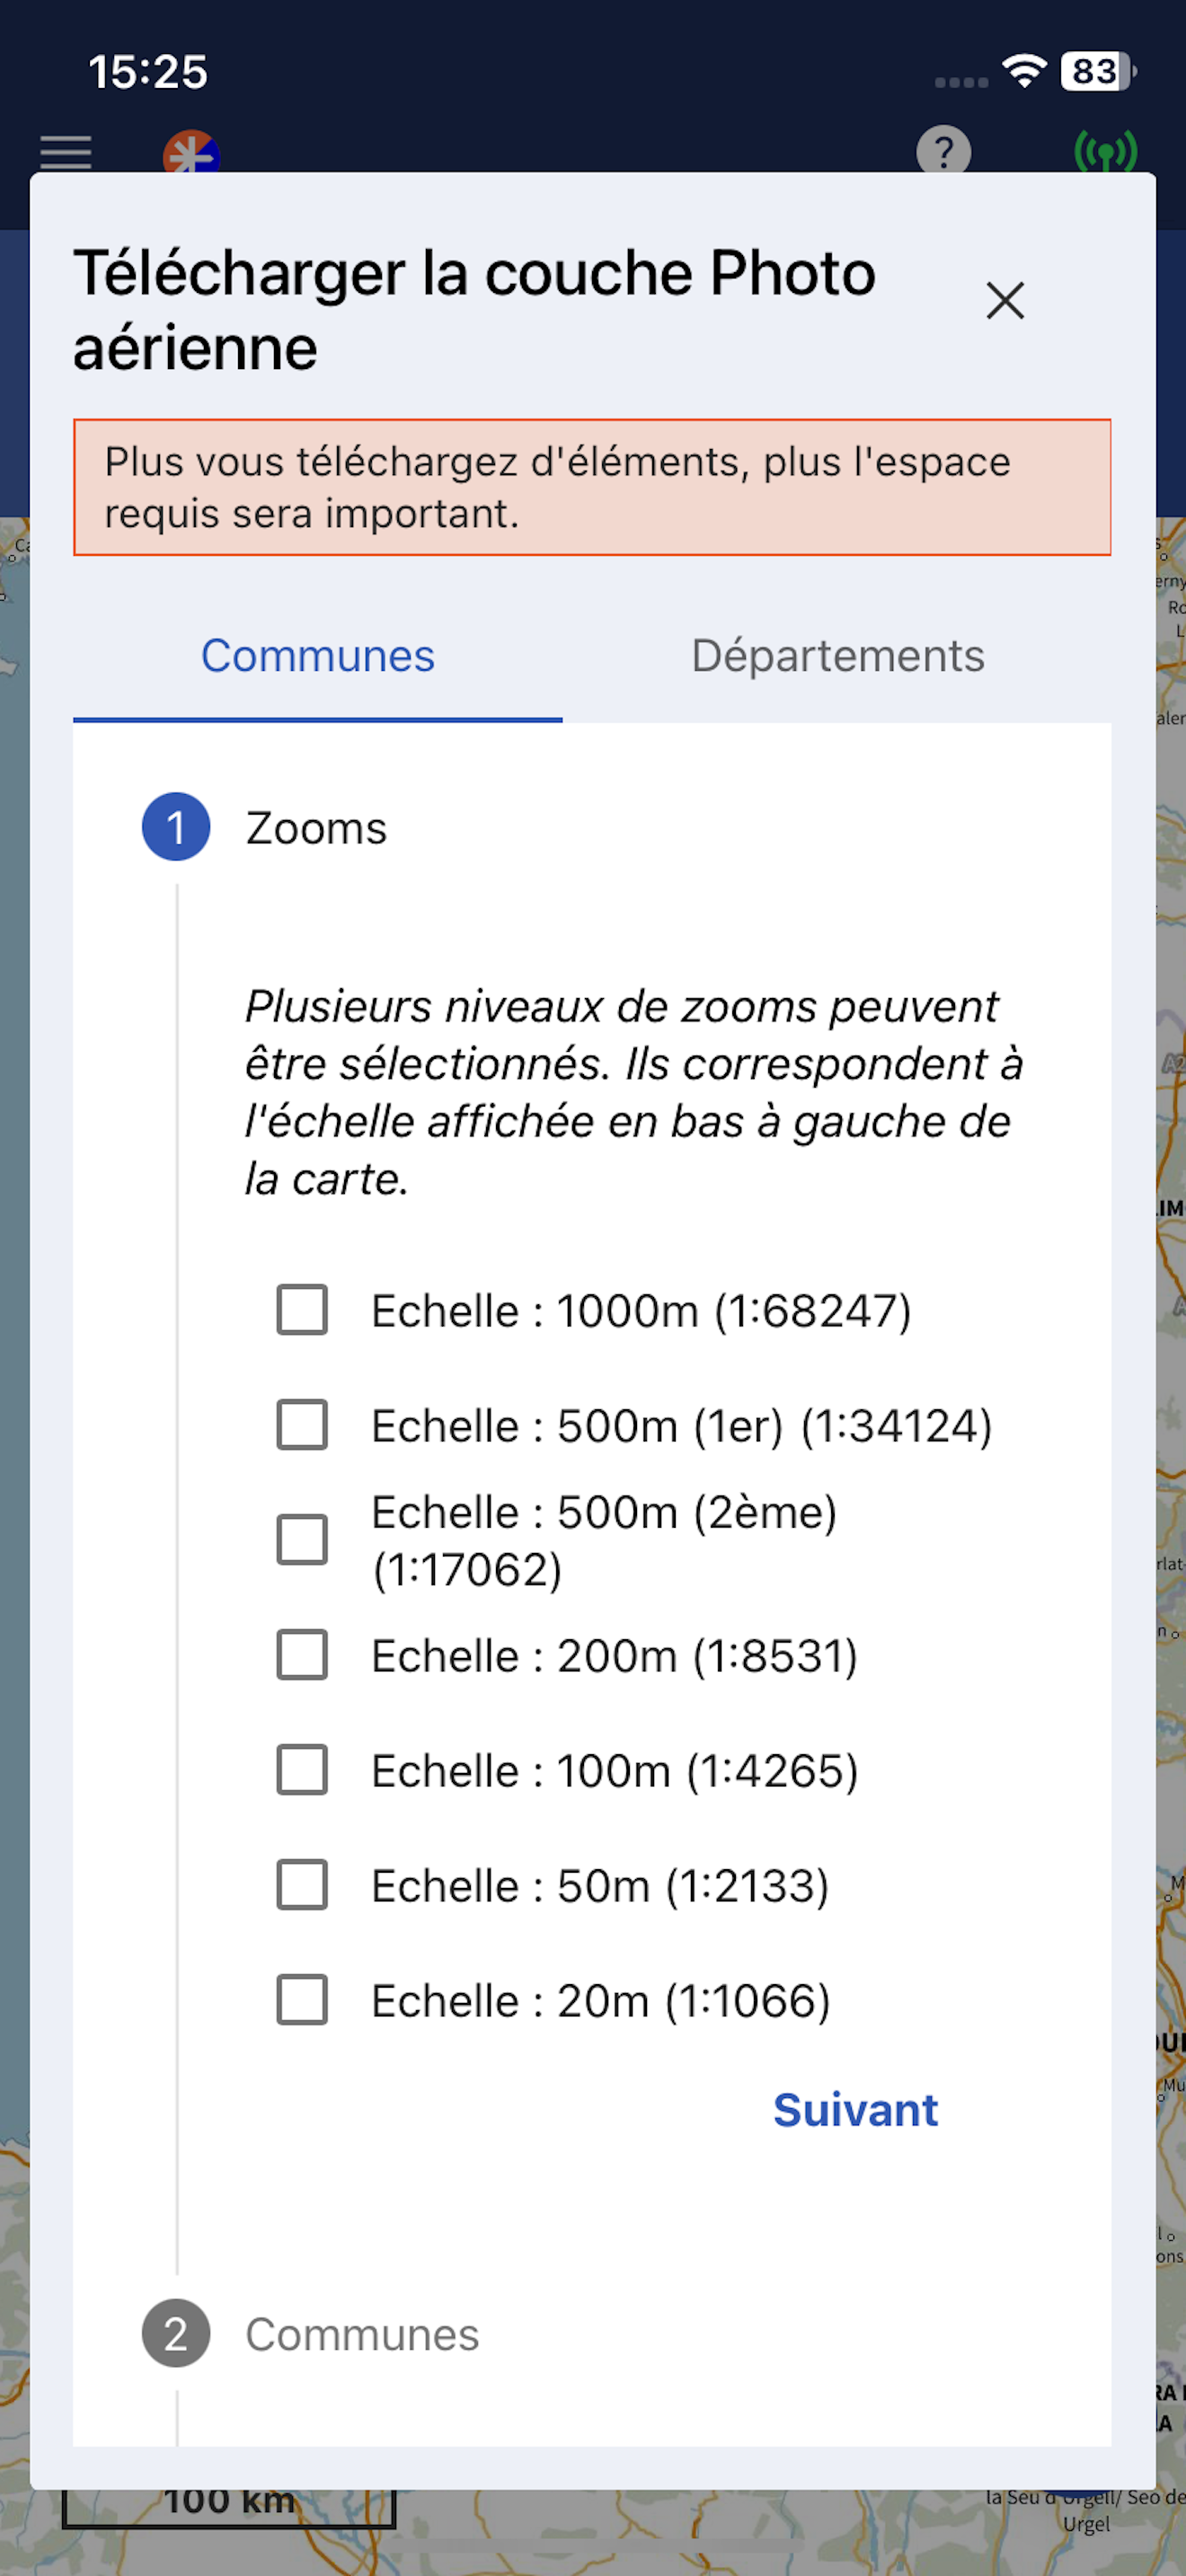Tap the Suivant button
This screenshot has width=1186, height=2576.
click(x=855, y=2110)
